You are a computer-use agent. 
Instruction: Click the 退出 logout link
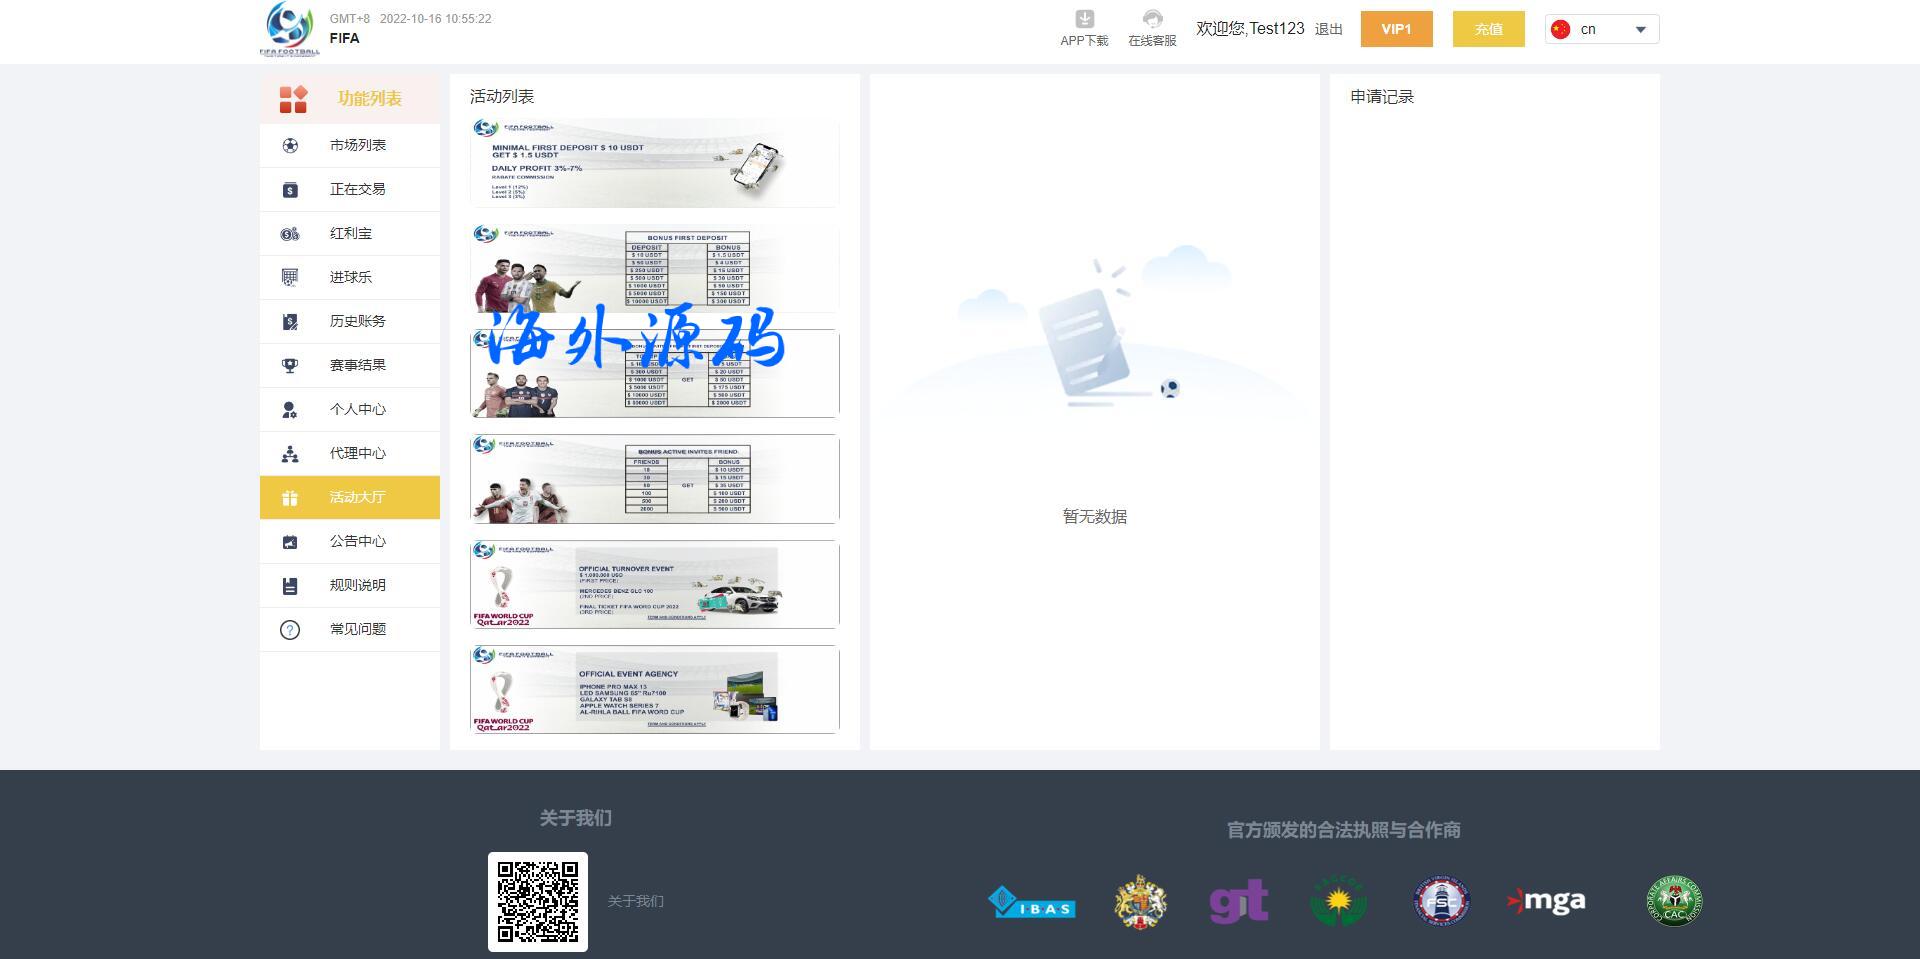pos(1328,30)
